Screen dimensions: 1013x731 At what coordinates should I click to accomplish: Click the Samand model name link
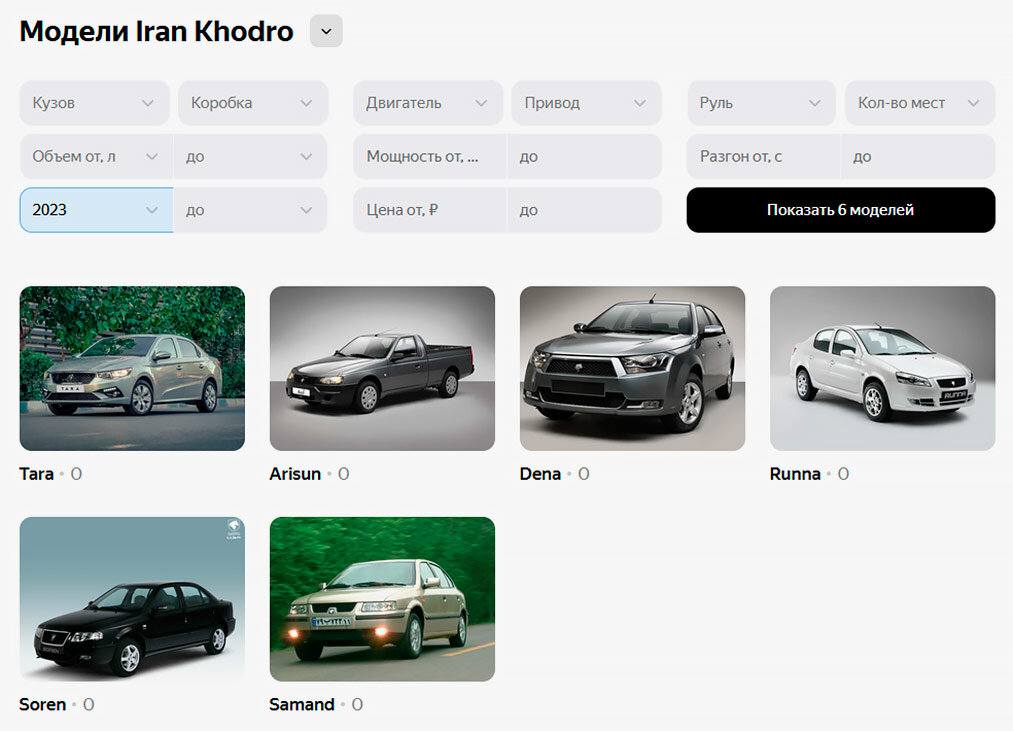coord(302,705)
